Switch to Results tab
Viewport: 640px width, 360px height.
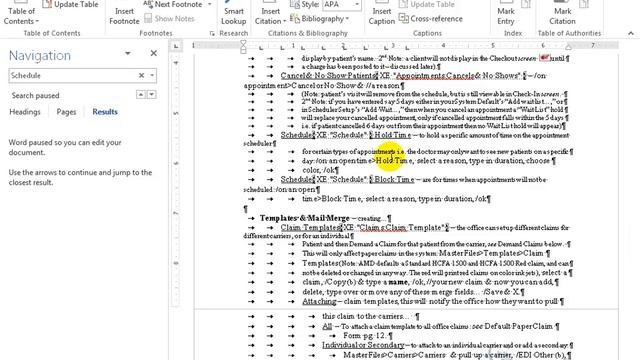coord(105,112)
